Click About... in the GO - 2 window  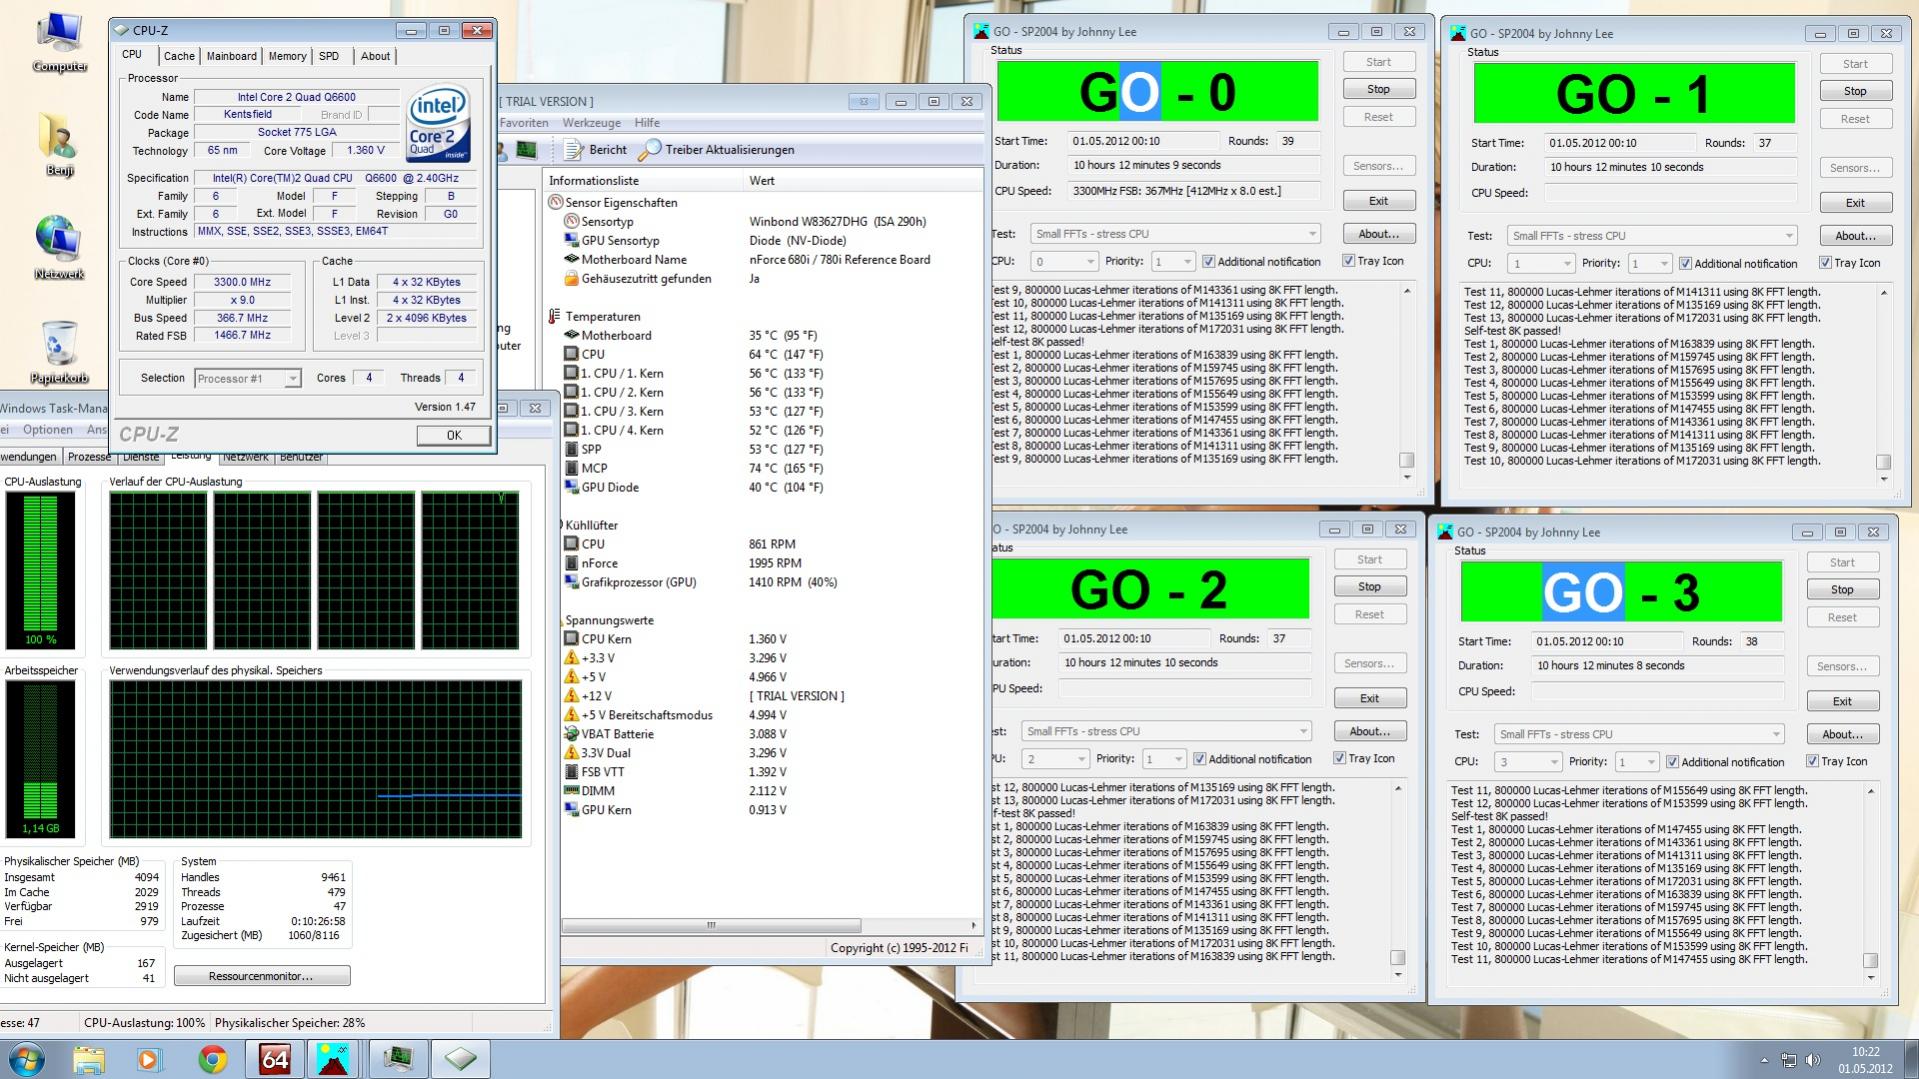(1369, 731)
